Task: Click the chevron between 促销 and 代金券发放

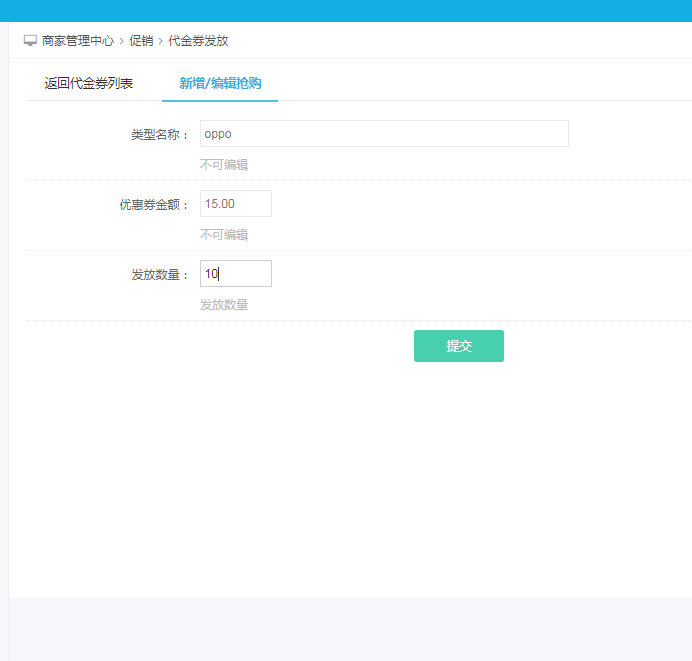Action: 160,41
